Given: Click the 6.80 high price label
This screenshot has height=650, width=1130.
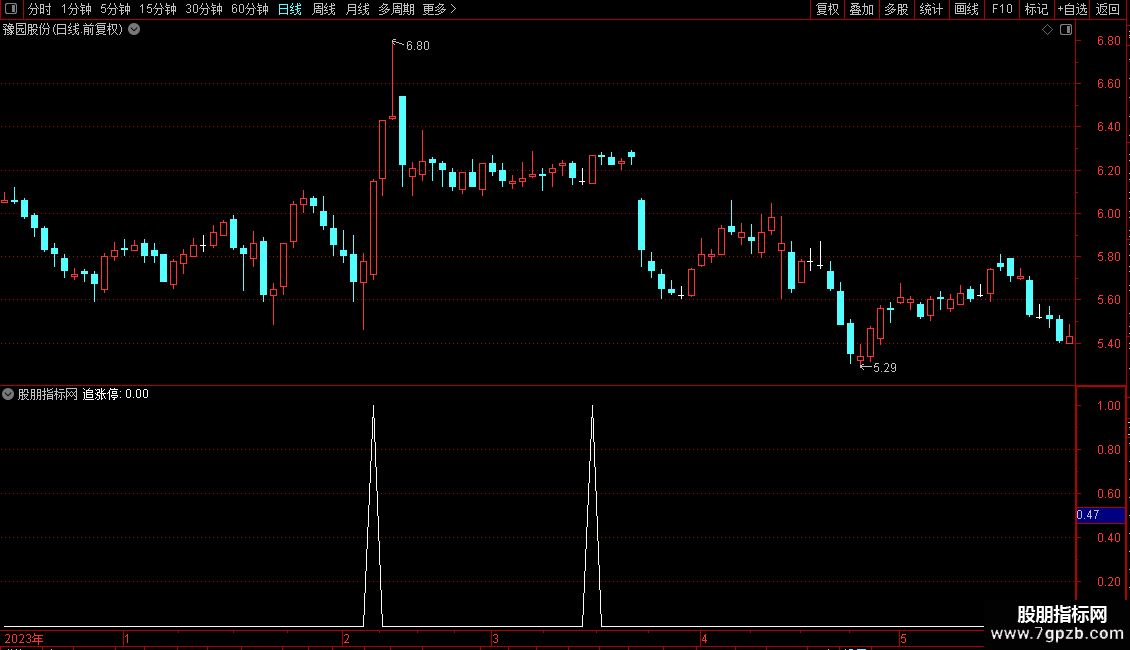Looking at the screenshot, I should [x=417, y=45].
